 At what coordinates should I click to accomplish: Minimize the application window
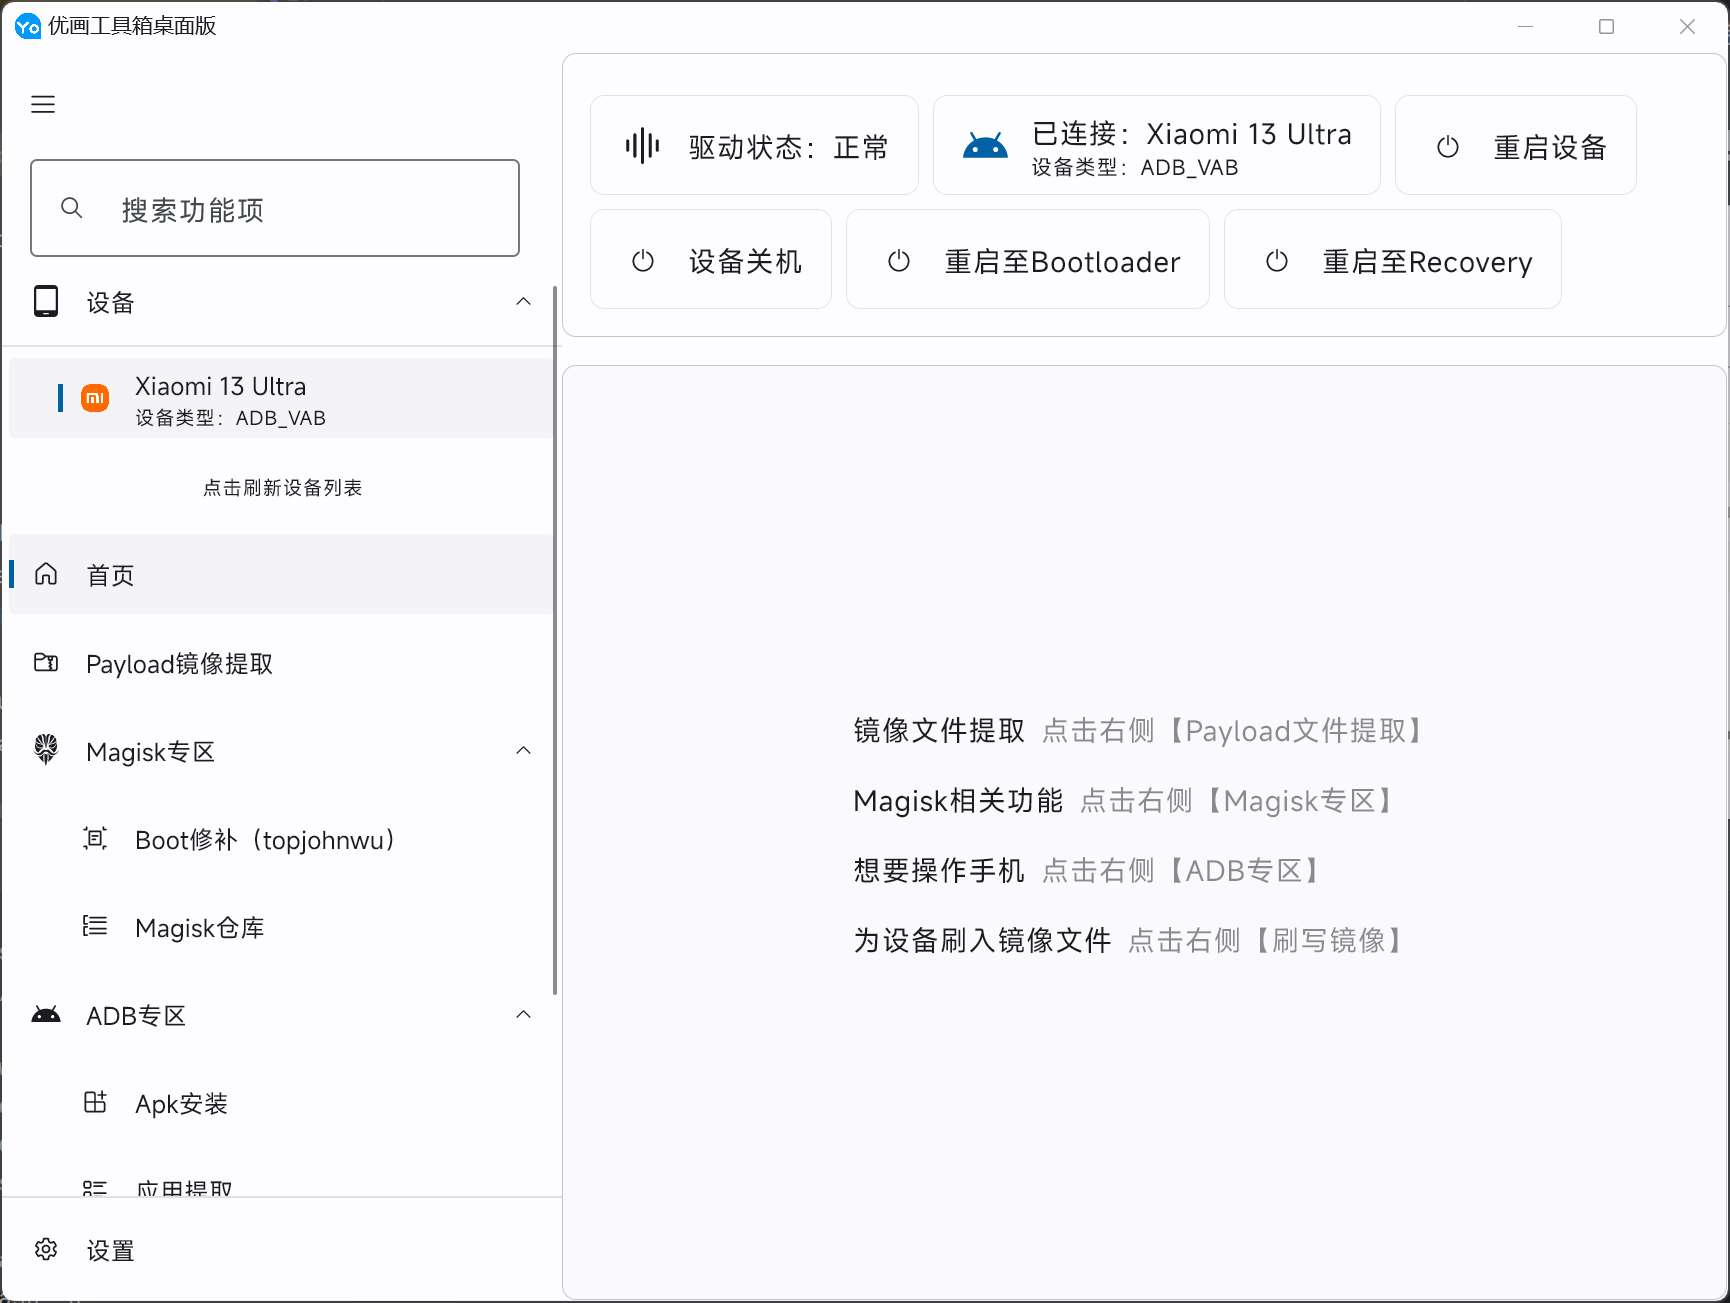pyautogui.click(x=1526, y=26)
